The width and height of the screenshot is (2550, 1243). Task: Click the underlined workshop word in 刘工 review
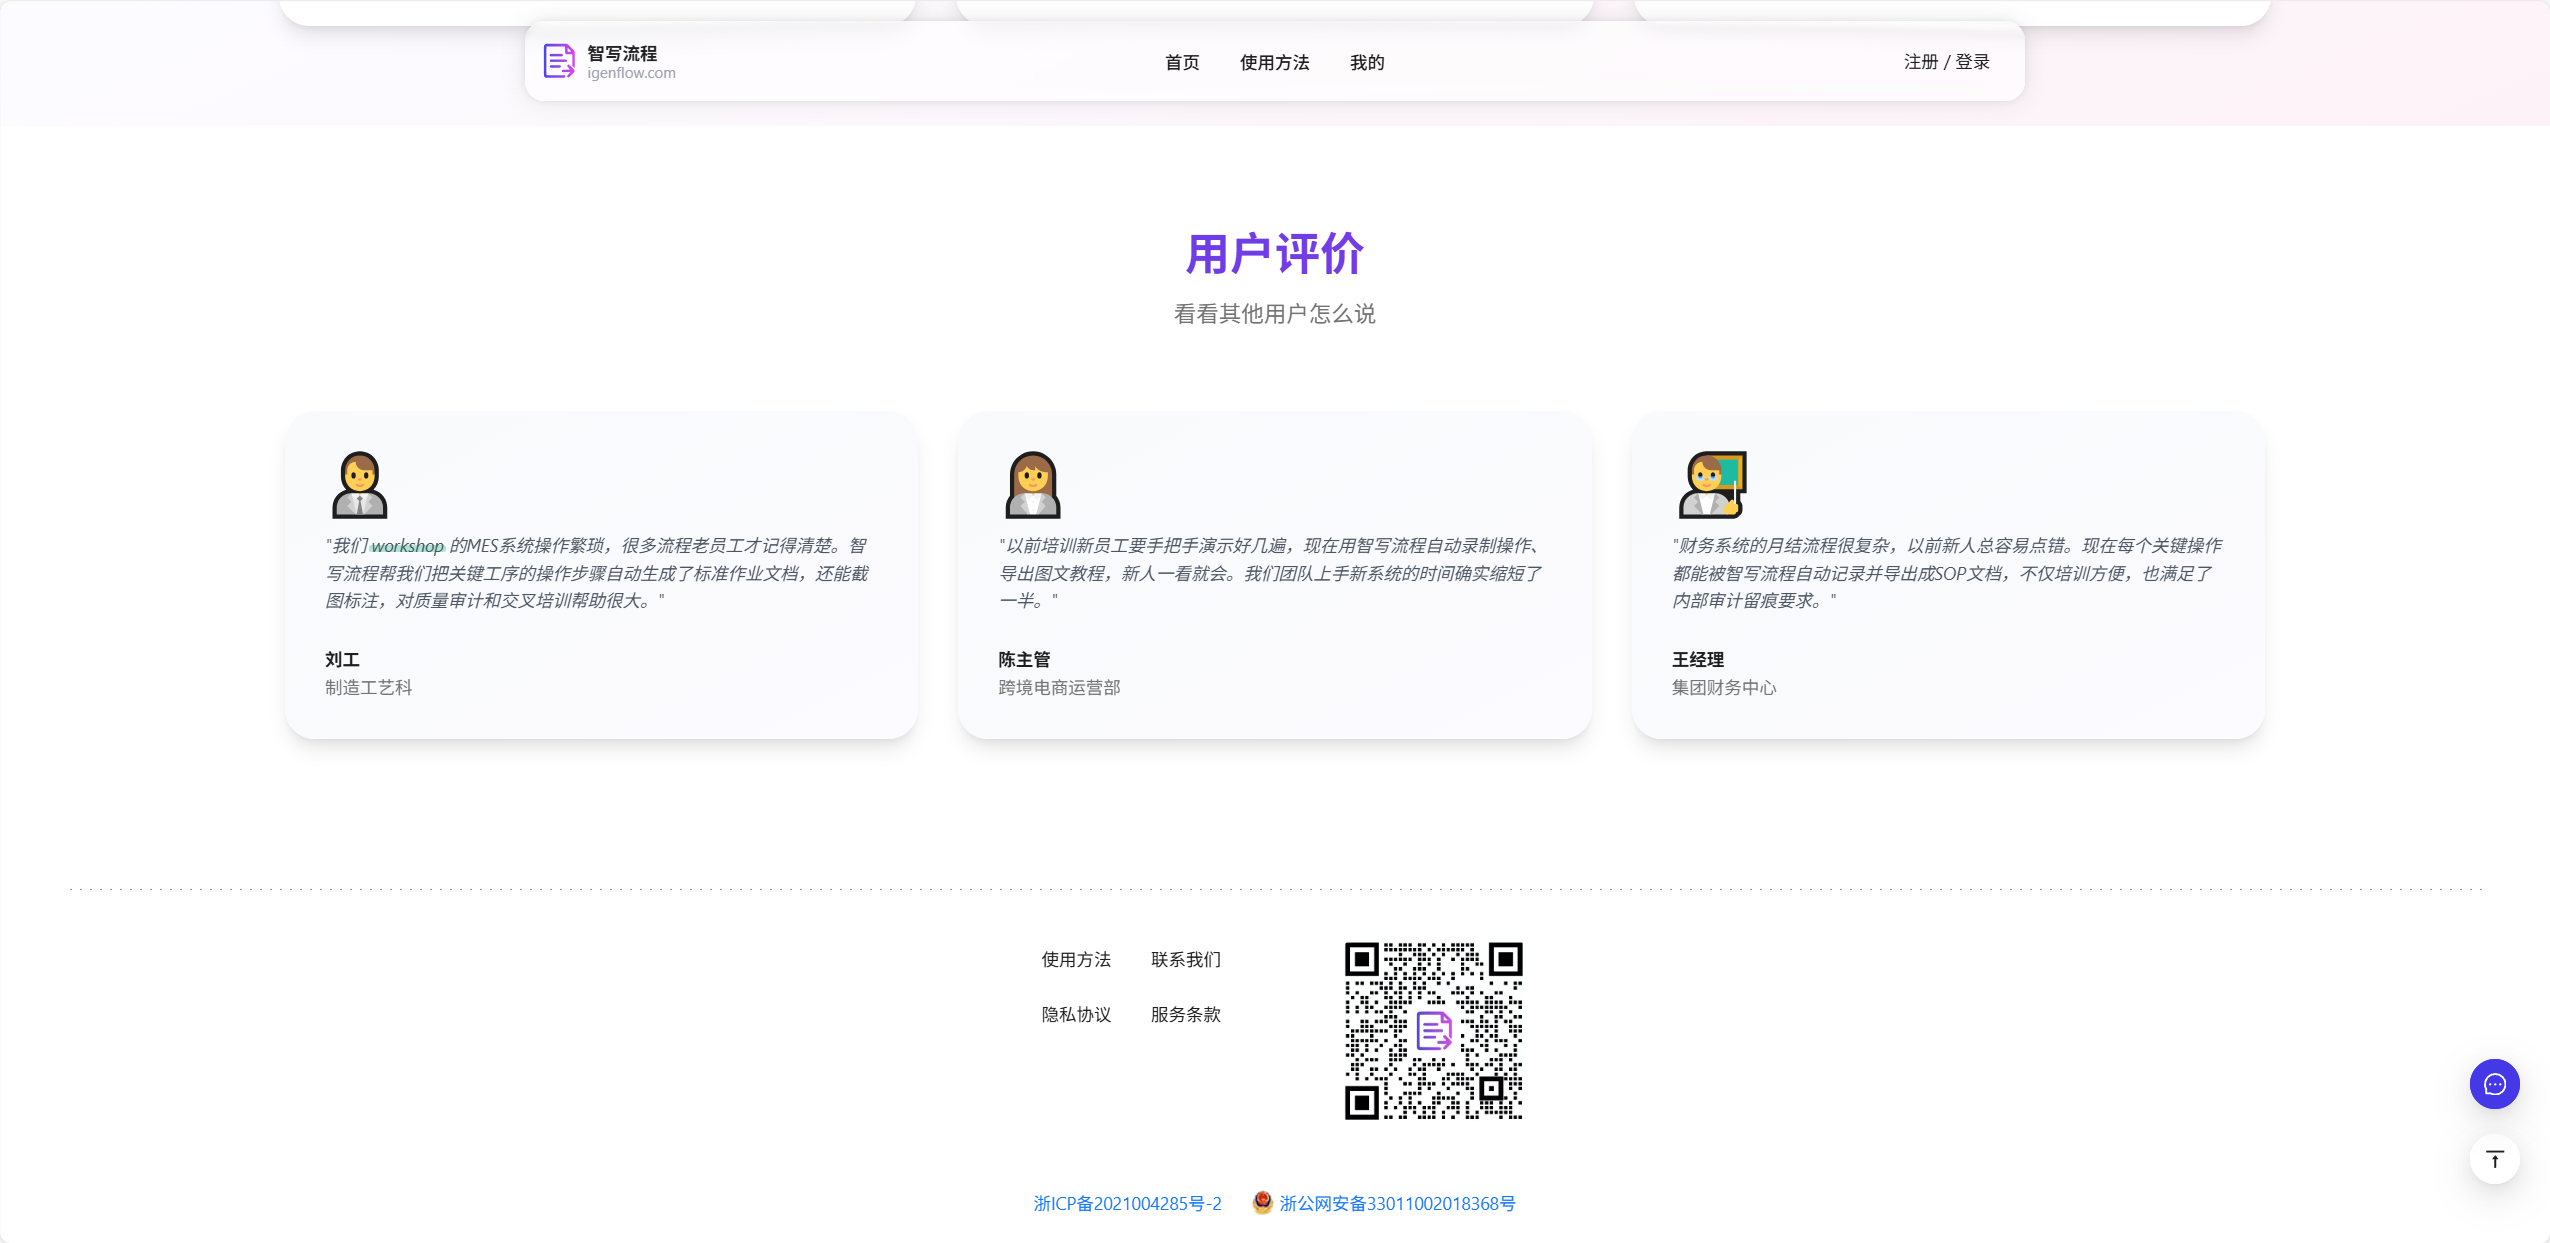coord(407,546)
